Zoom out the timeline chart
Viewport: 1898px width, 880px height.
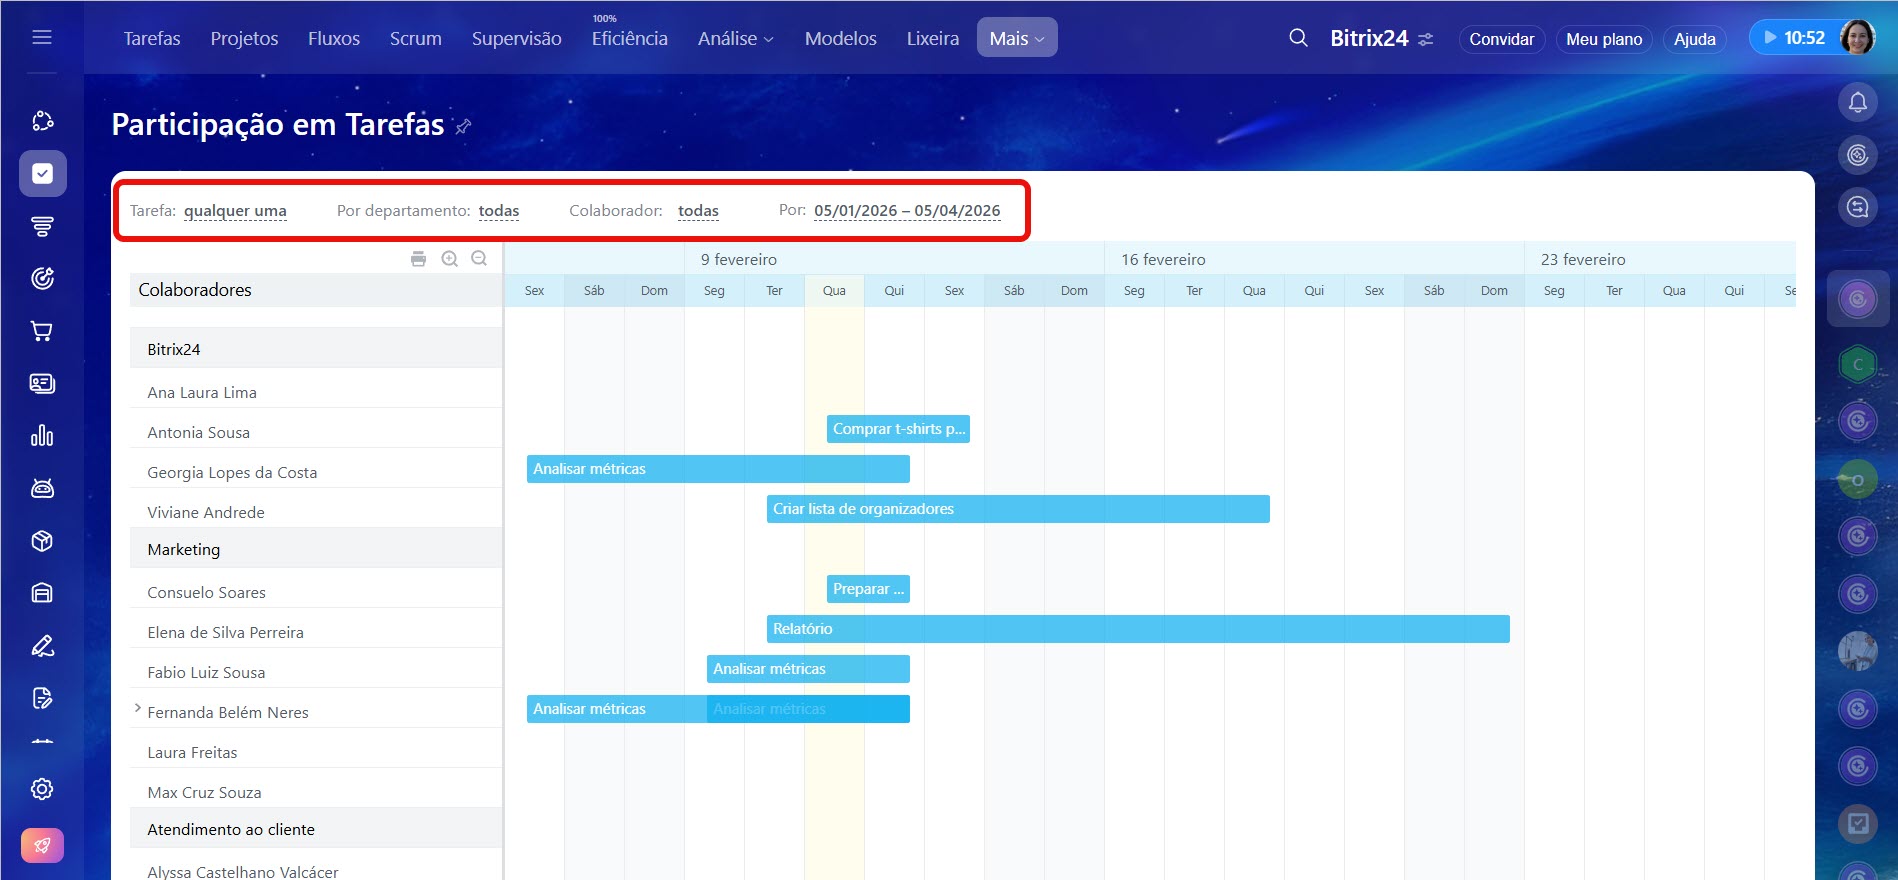coord(479,259)
